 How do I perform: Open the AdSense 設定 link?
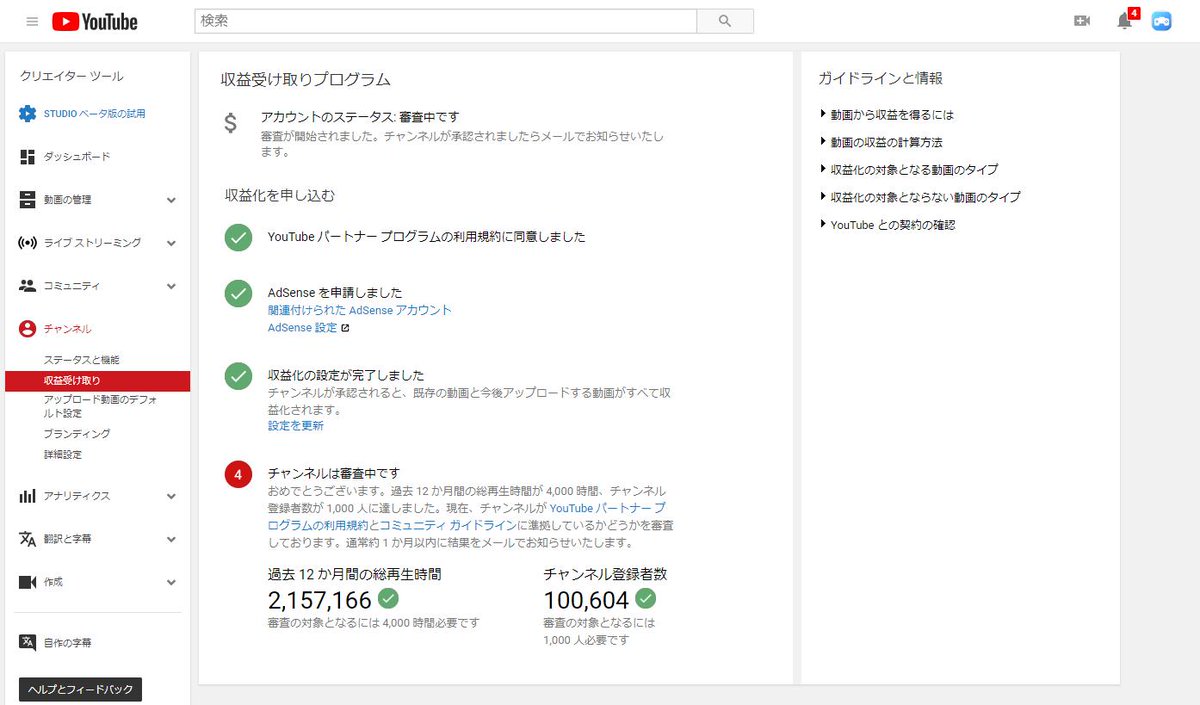click(303, 328)
